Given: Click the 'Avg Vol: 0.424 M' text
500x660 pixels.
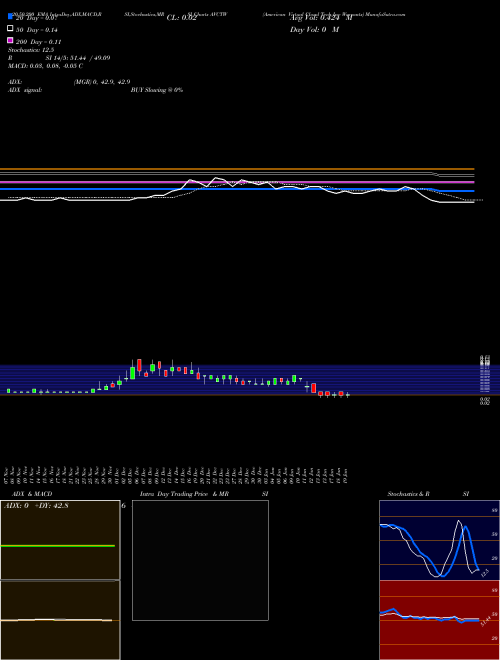Looking at the screenshot, I should tap(321, 18).
